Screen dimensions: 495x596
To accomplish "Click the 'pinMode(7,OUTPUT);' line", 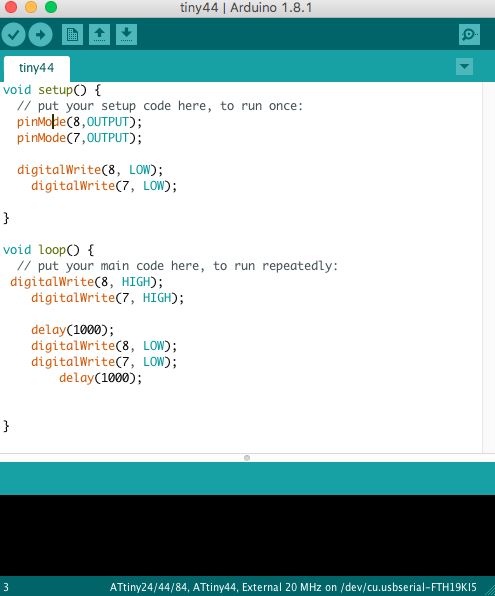I will click(79, 138).
